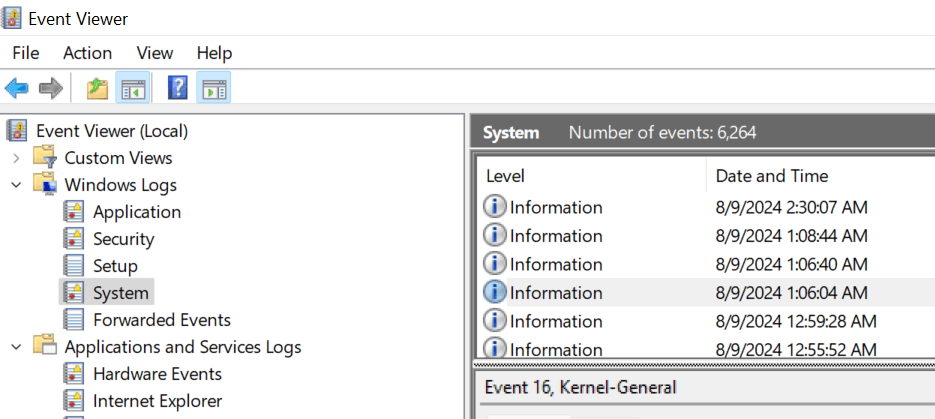Viewport: 935px width, 419px height.
Task: Open the Action menu
Action: coord(88,53)
